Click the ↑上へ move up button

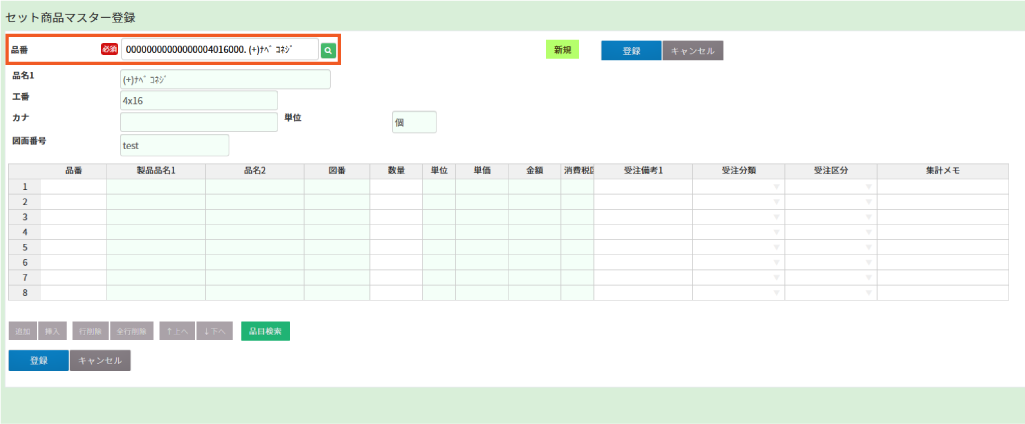point(177,331)
